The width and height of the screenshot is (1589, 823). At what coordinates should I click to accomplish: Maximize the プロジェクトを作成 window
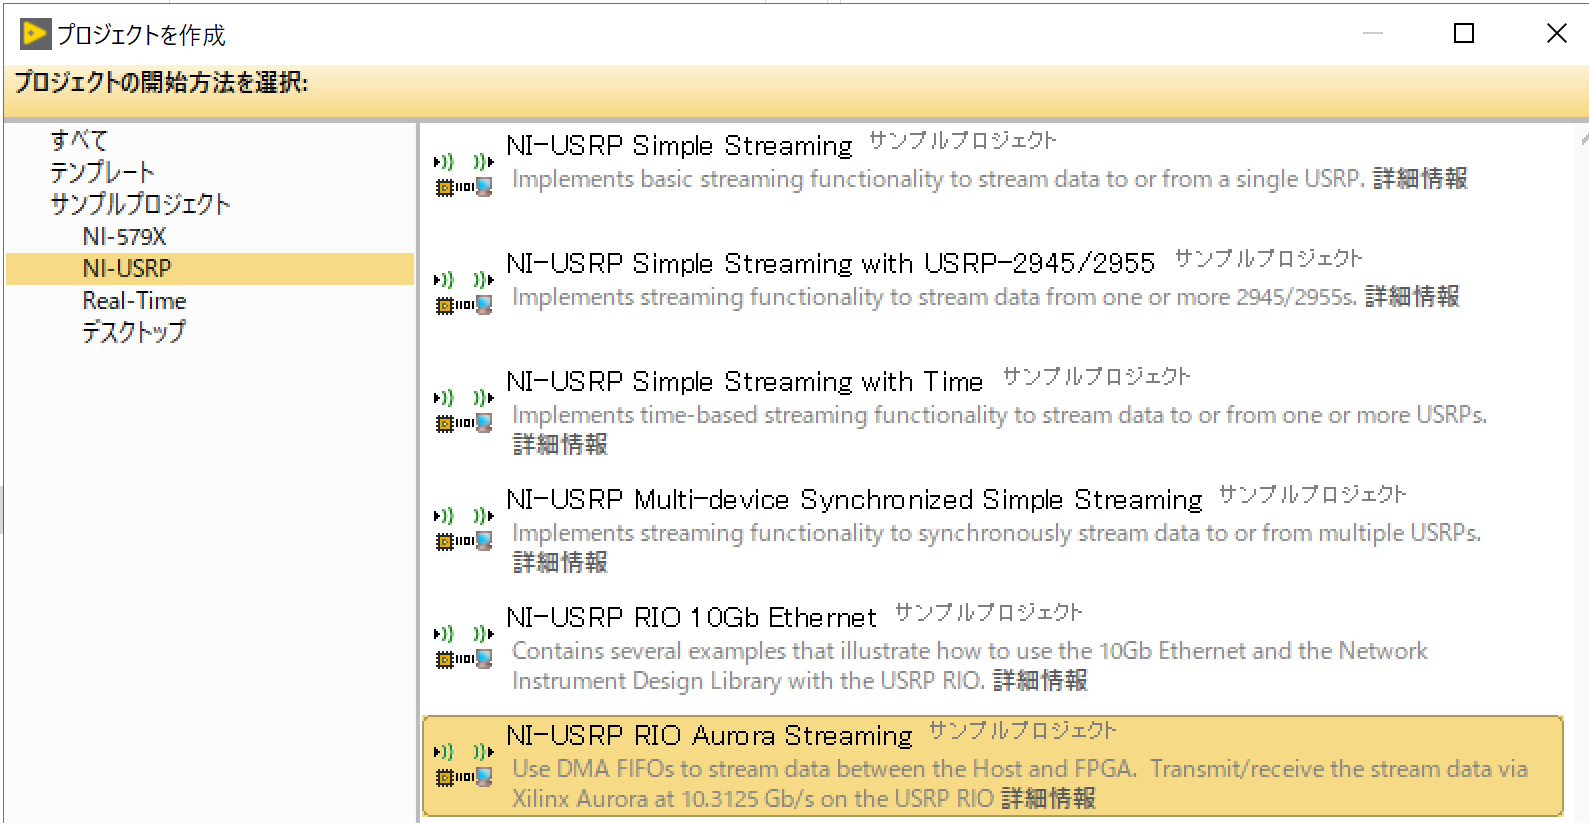pyautogui.click(x=1464, y=34)
